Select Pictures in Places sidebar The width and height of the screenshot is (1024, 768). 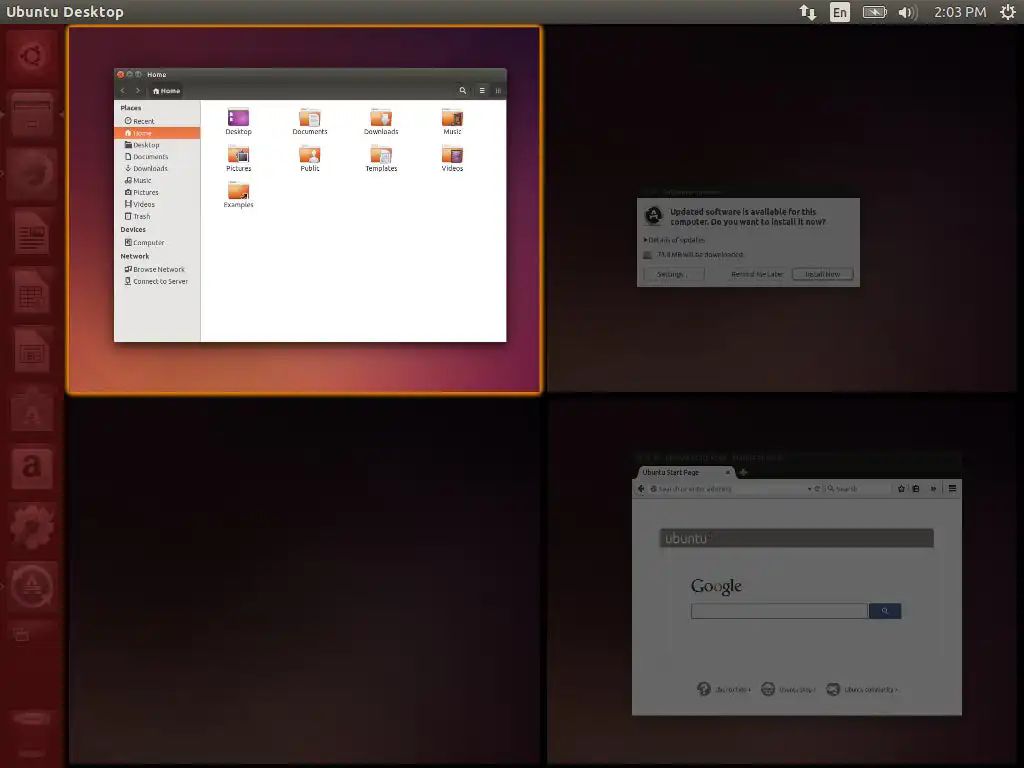tap(157, 193)
